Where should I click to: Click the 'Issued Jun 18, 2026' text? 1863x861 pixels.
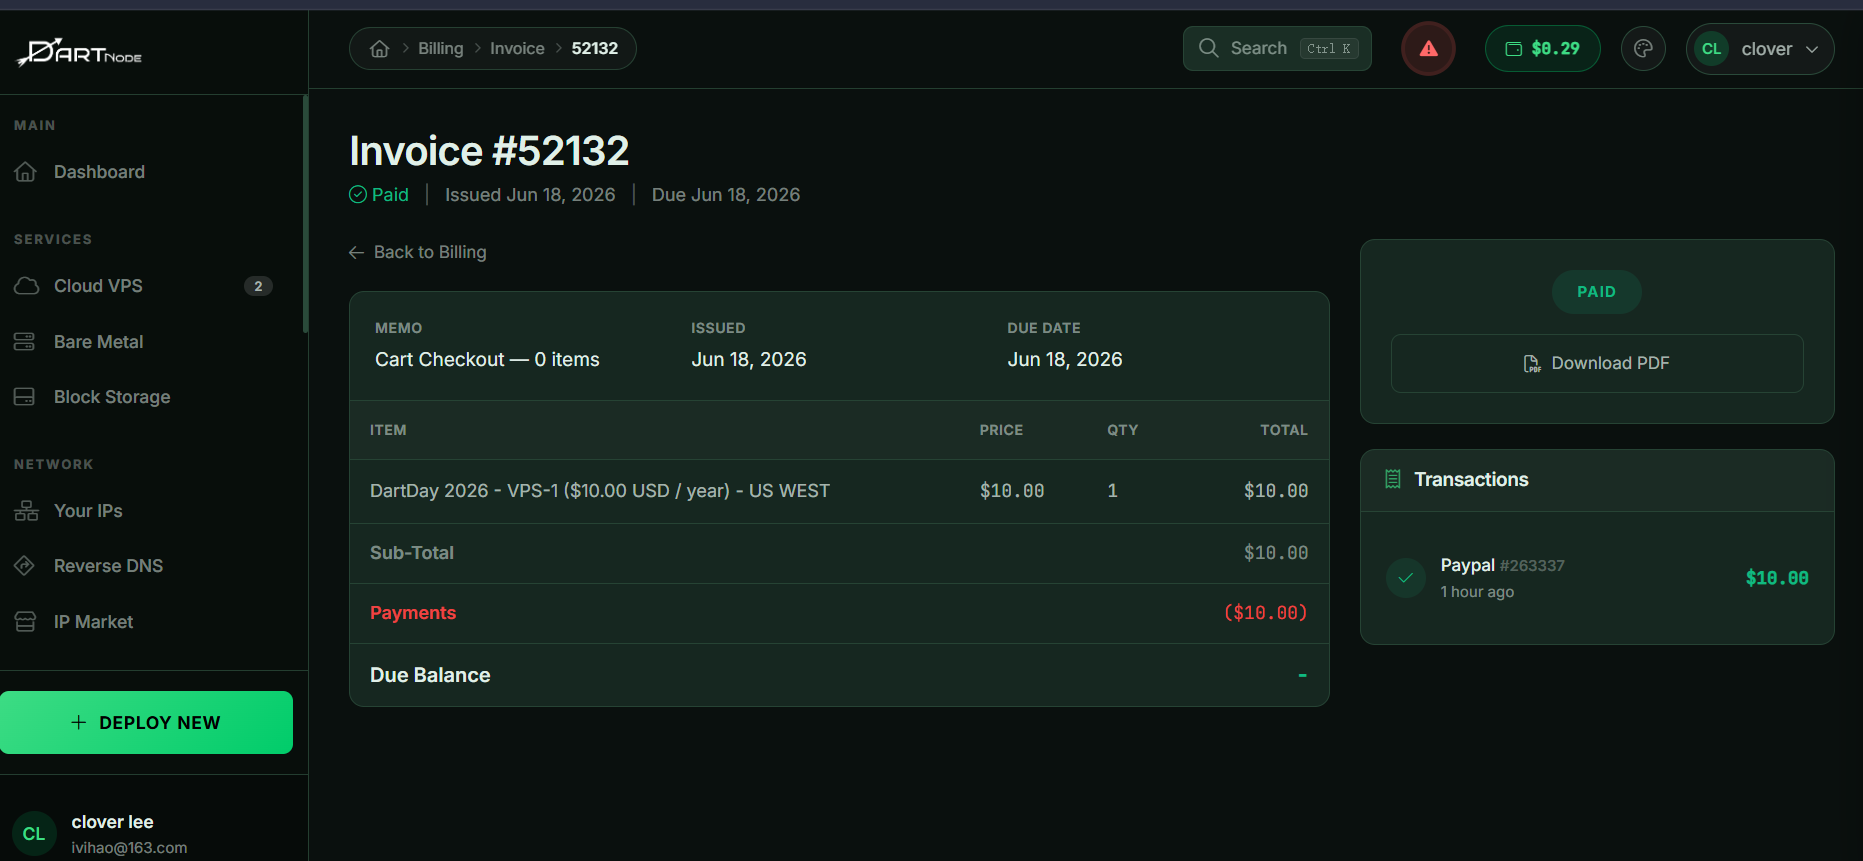click(x=530, y=195)
